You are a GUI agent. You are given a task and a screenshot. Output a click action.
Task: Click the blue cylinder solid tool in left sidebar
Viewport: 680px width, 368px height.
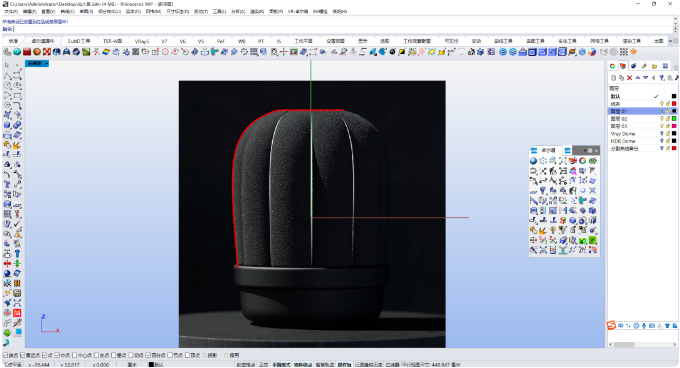(x=7, y=125)
